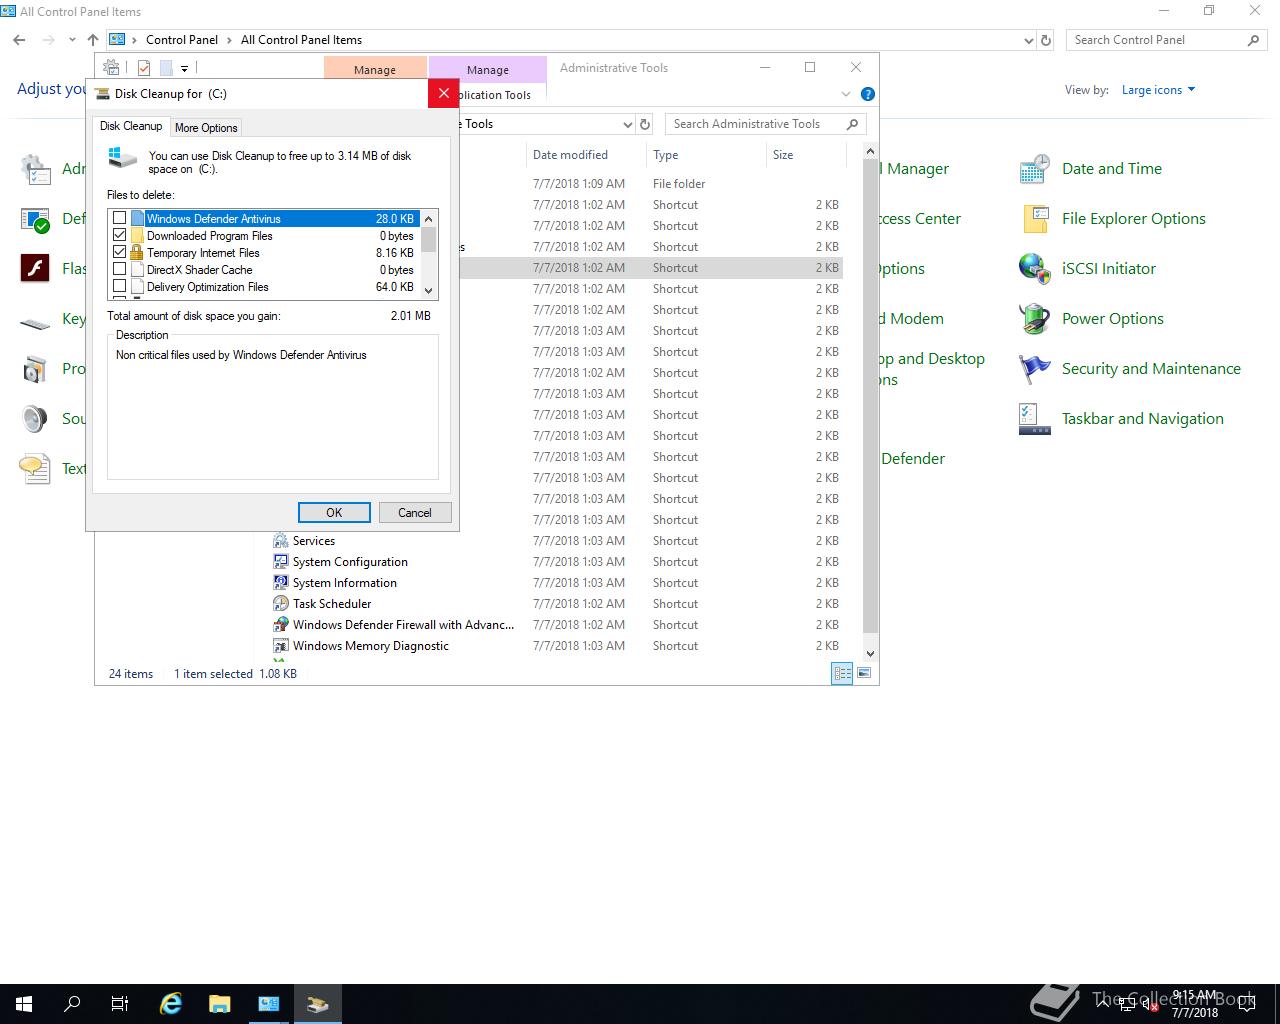Cancel the Disk Cleanup dialog
Screen dimensions: 1280x1024
coord(415,512)
